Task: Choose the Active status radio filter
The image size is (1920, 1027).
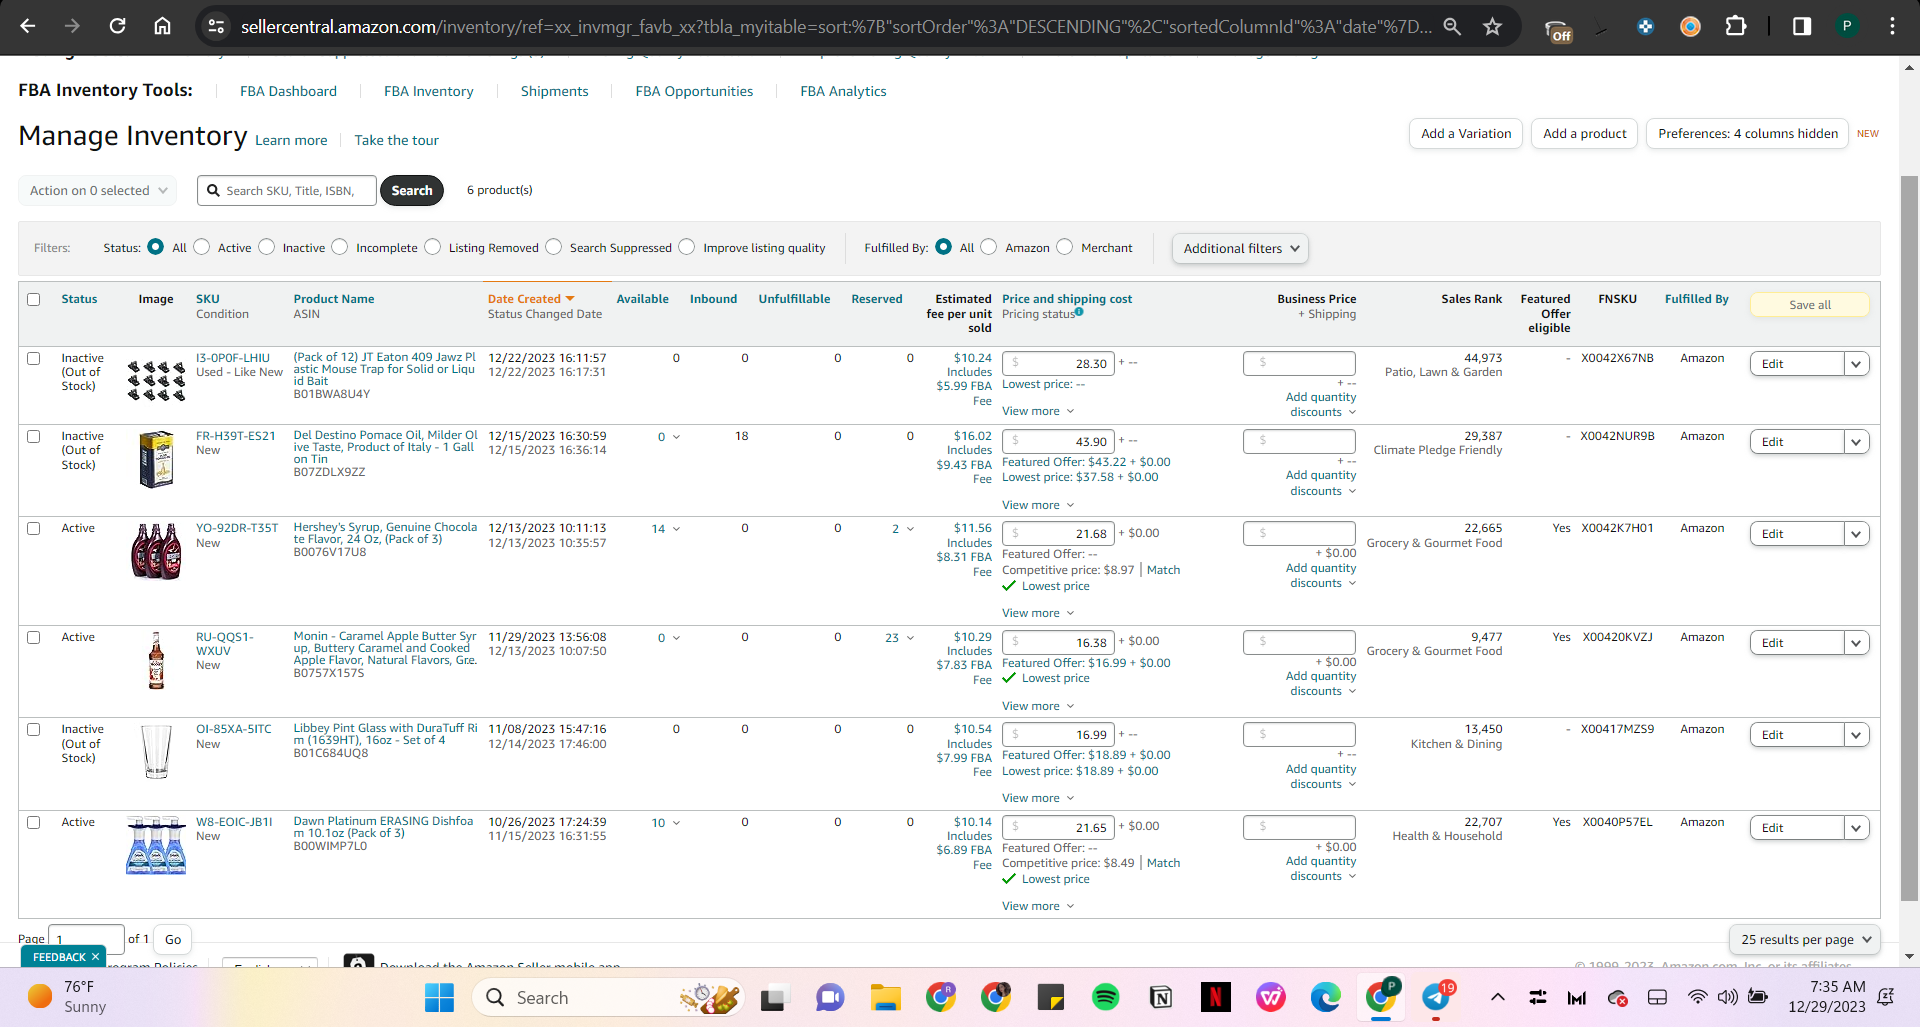Action: click(x=202, y=247)
